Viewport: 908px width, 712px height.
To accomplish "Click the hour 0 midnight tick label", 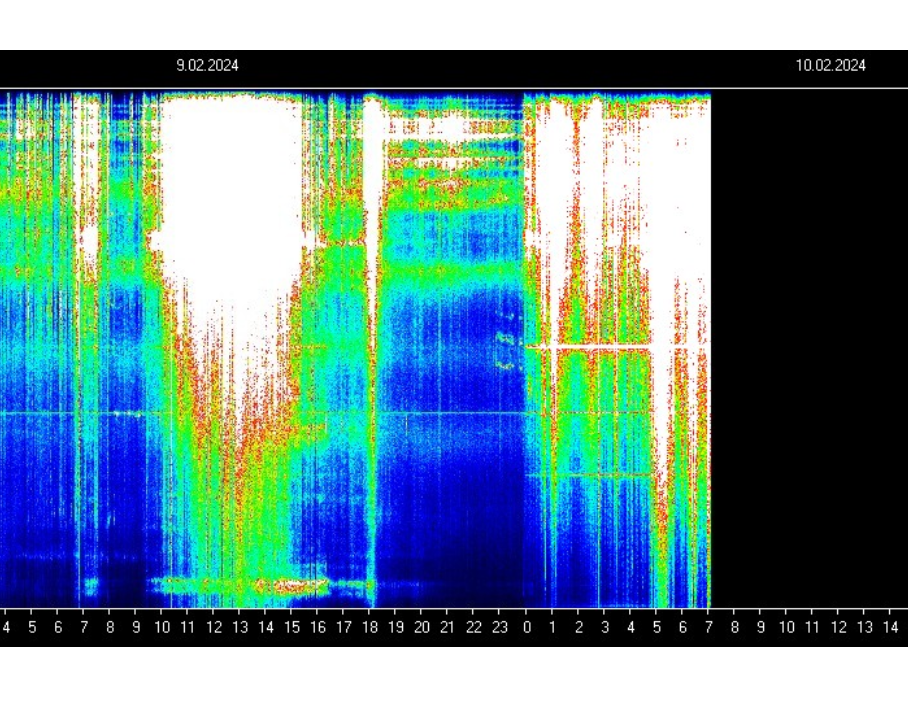I will 526,627.
